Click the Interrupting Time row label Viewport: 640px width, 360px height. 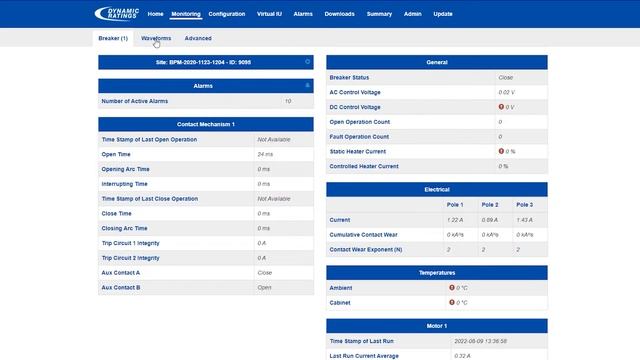click(x=124, y=184)
